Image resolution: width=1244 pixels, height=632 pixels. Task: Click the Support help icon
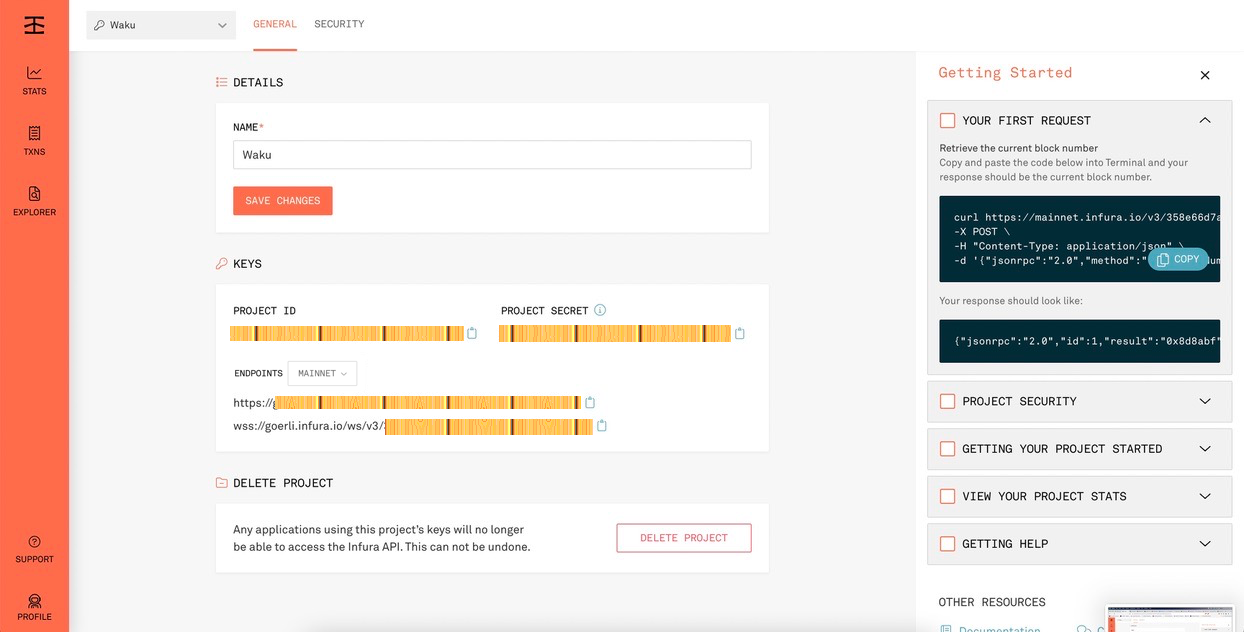34,542
